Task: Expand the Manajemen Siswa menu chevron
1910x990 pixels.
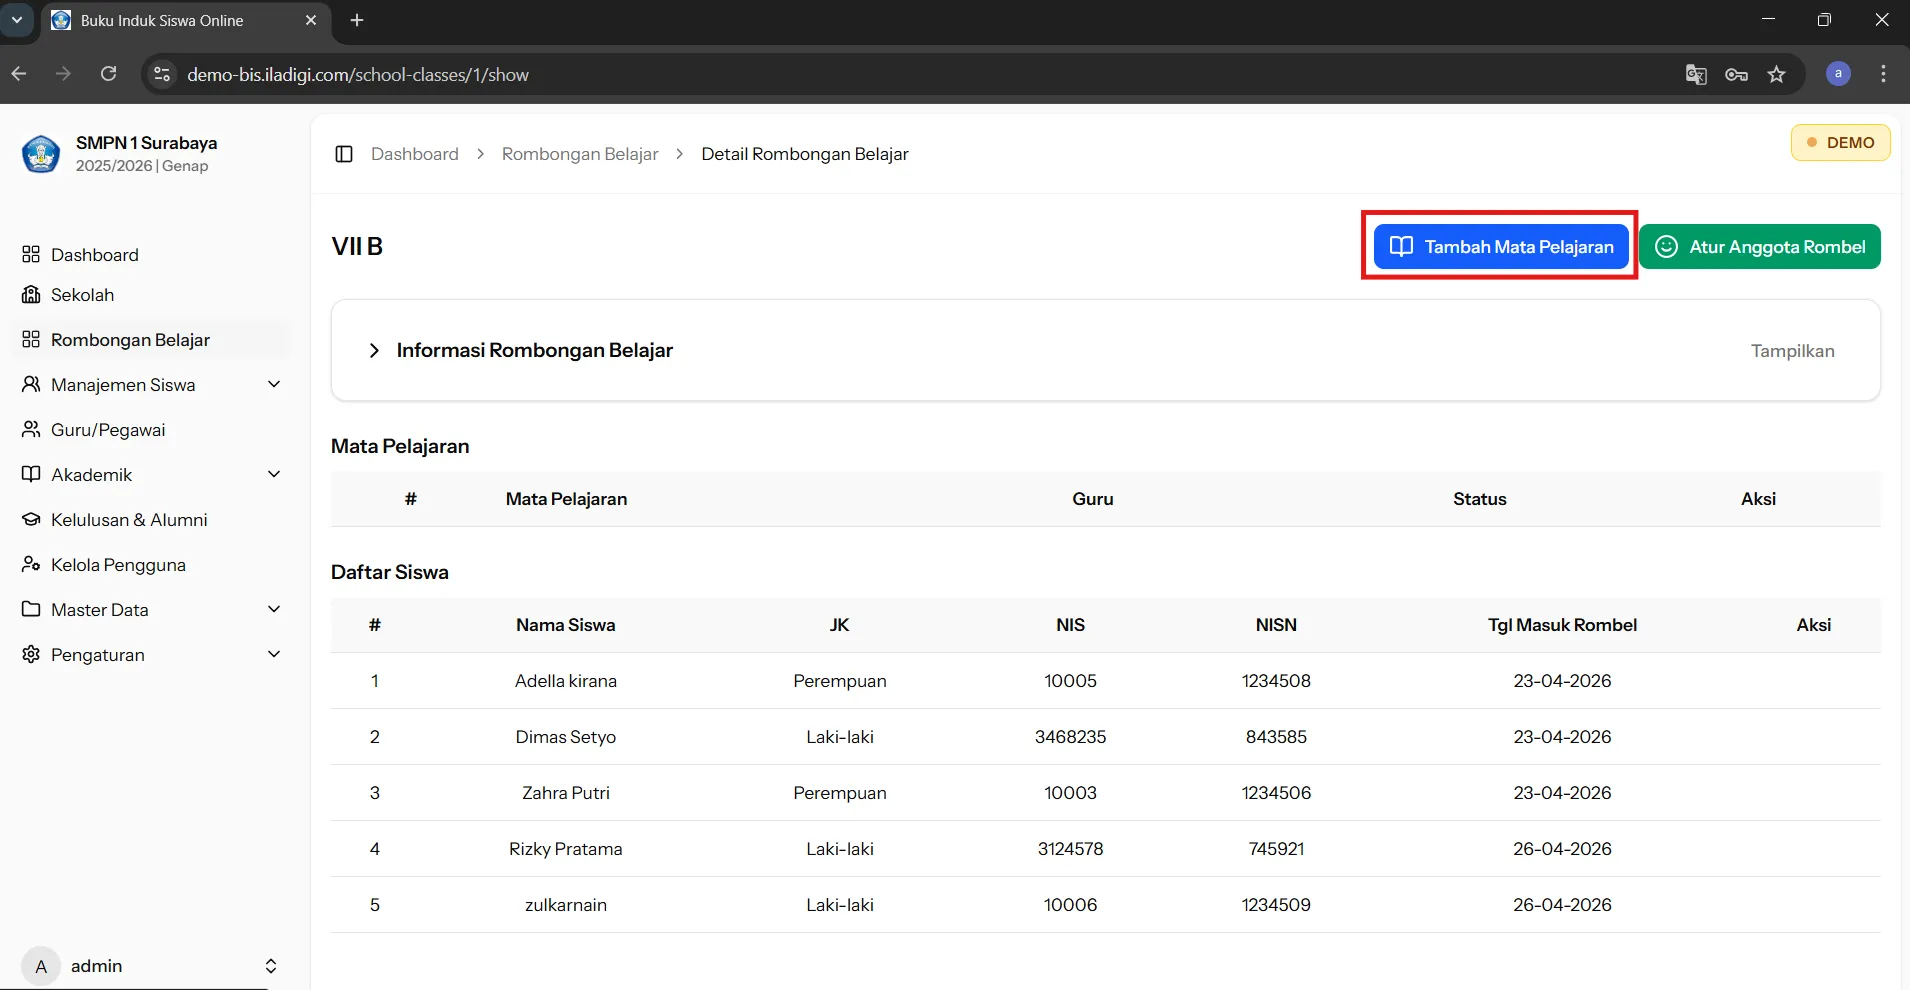Action: tap(274, 384)
